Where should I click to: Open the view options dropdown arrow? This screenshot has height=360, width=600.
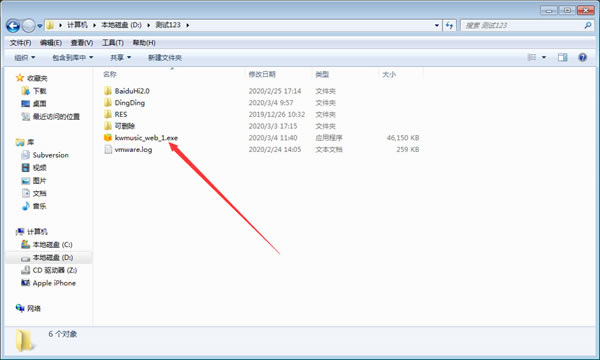click(x=544, y=58)
